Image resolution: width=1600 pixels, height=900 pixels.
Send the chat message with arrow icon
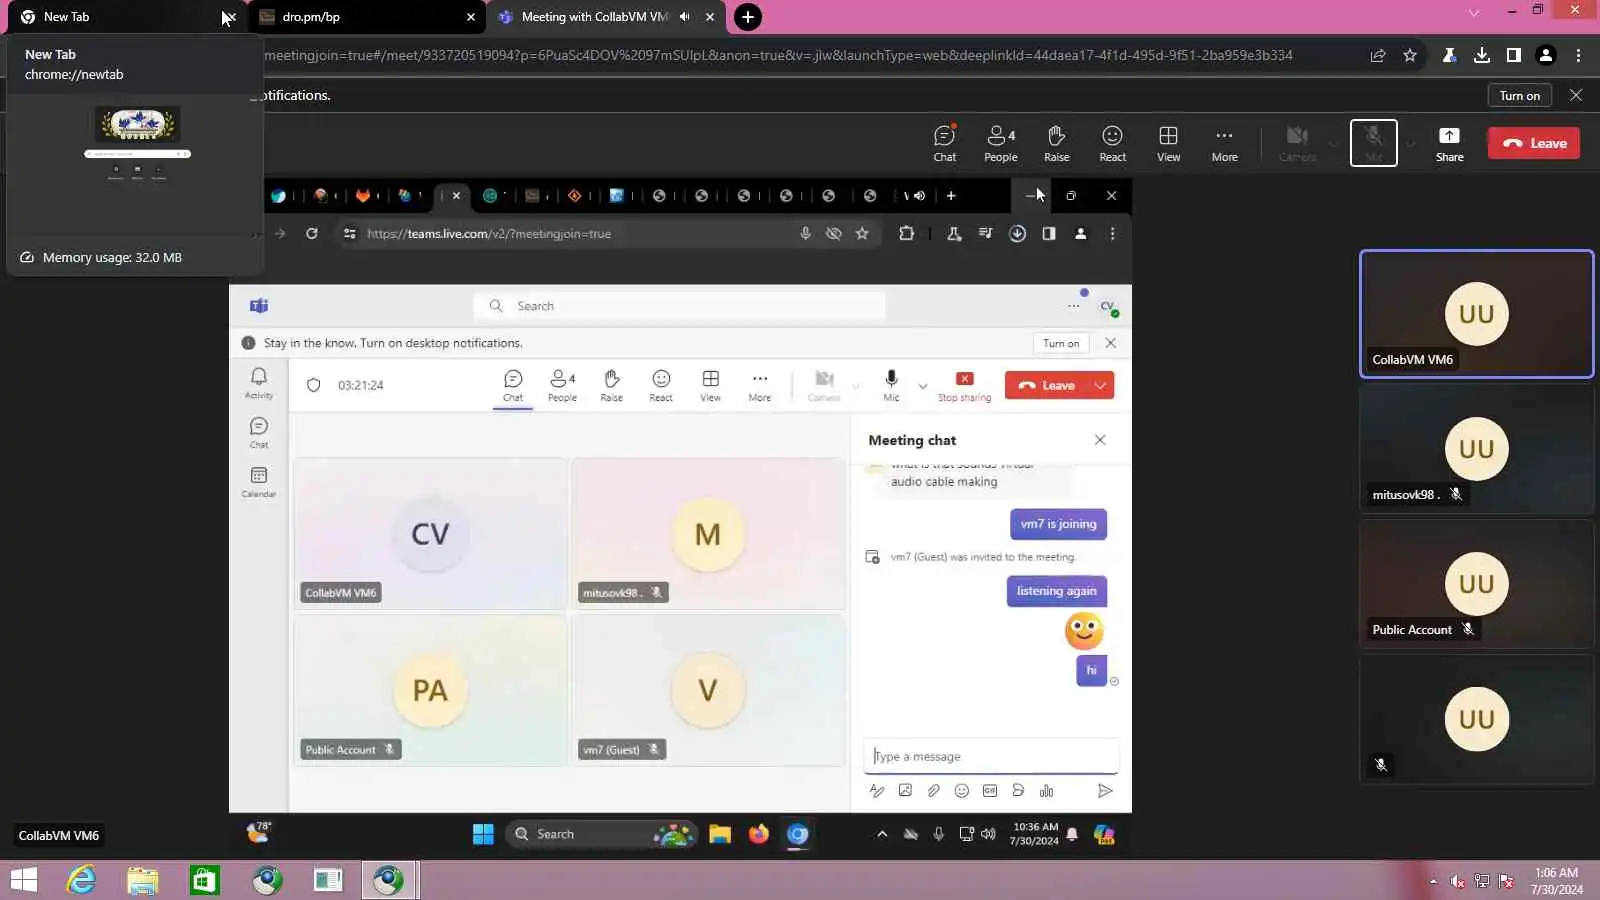1105,791
